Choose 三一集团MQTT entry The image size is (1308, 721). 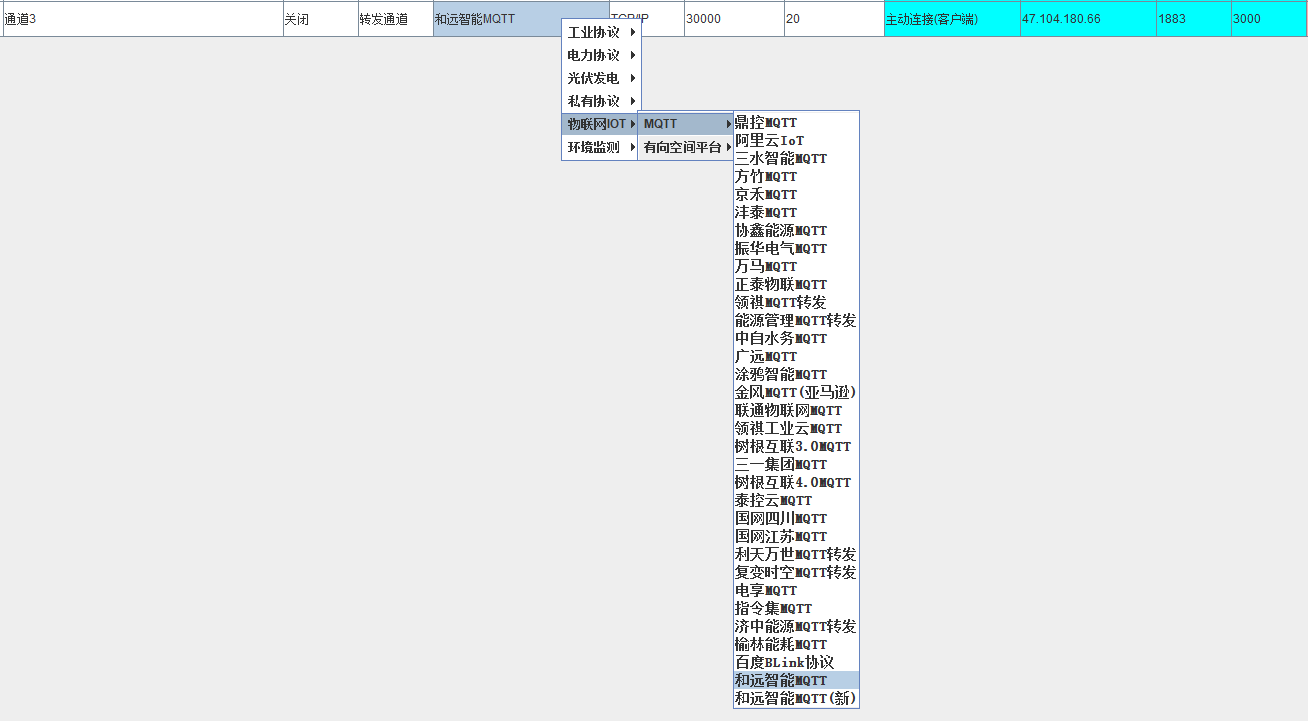coord(796,464)
